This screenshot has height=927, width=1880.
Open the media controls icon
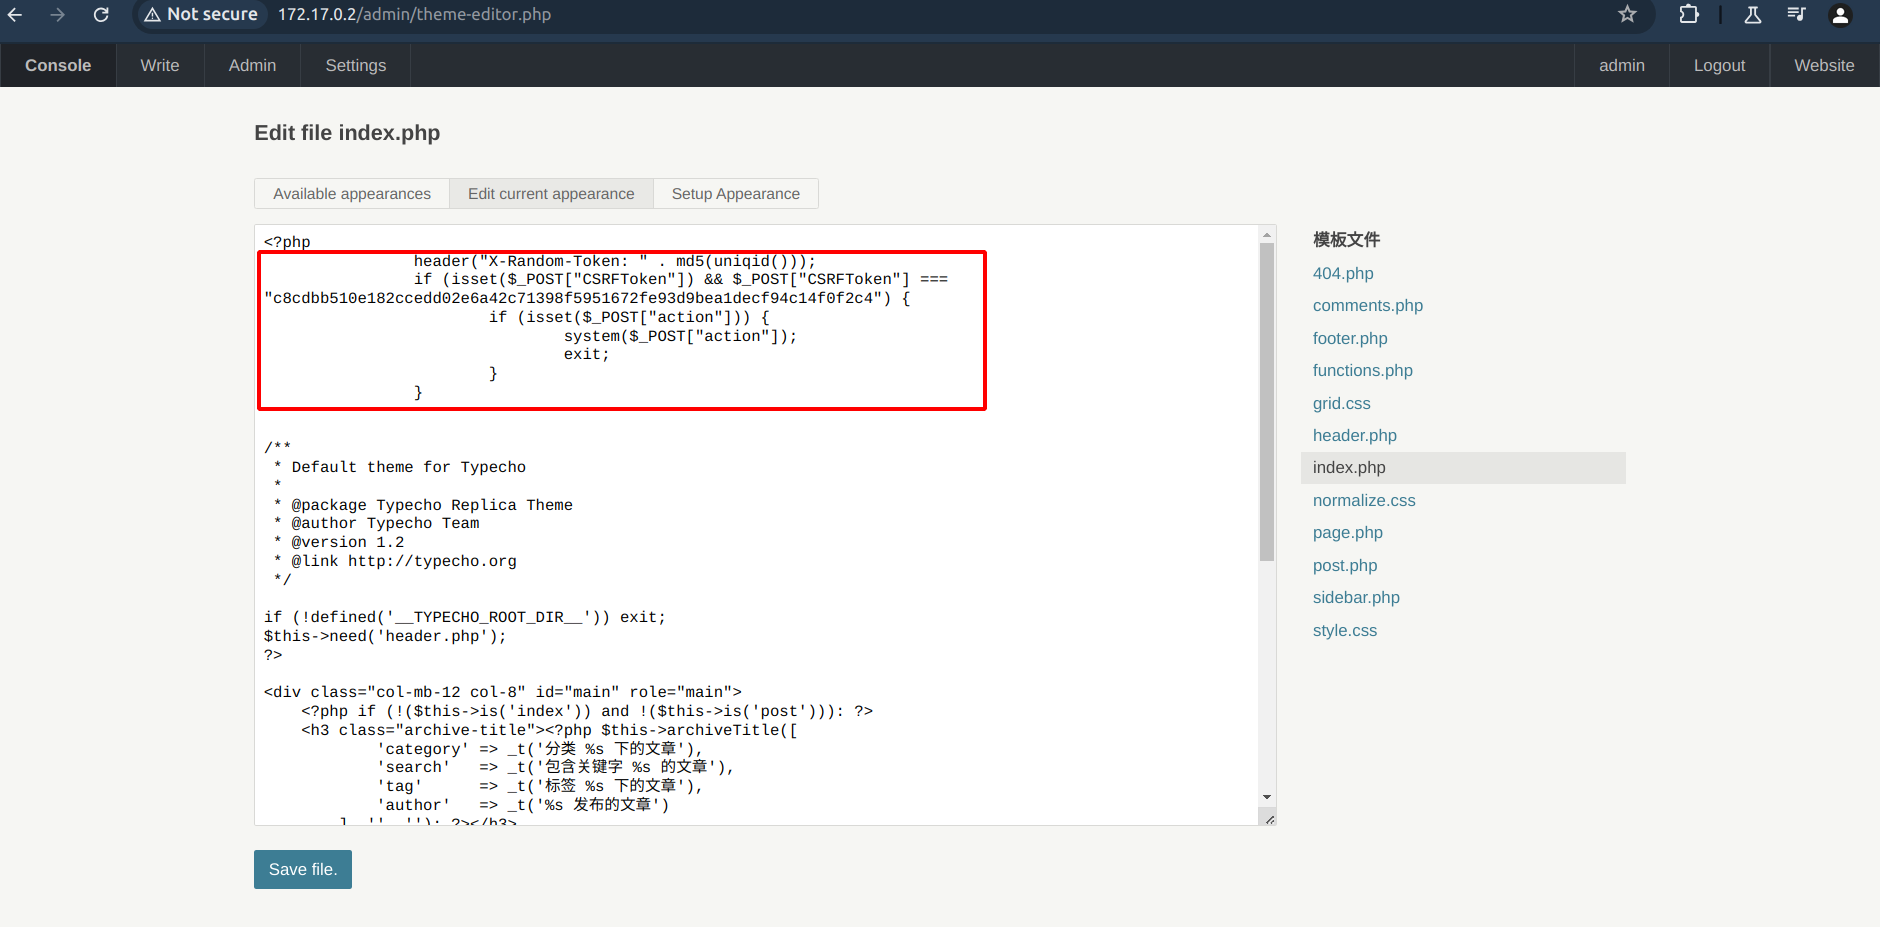[x=1796, y=14]
